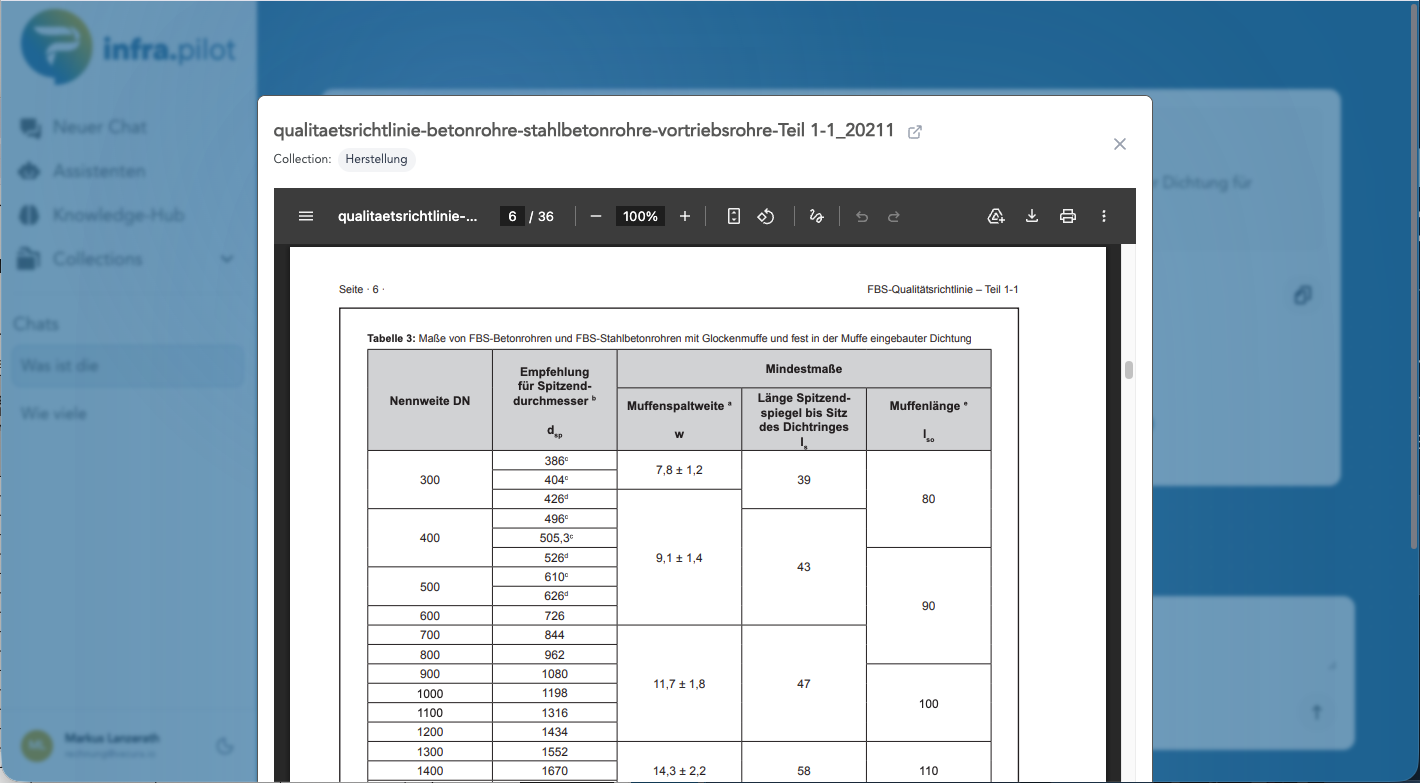This screenshot has width=1420, height=783.
Task: Zoom out of the PDF document
Action: [596, 216]
